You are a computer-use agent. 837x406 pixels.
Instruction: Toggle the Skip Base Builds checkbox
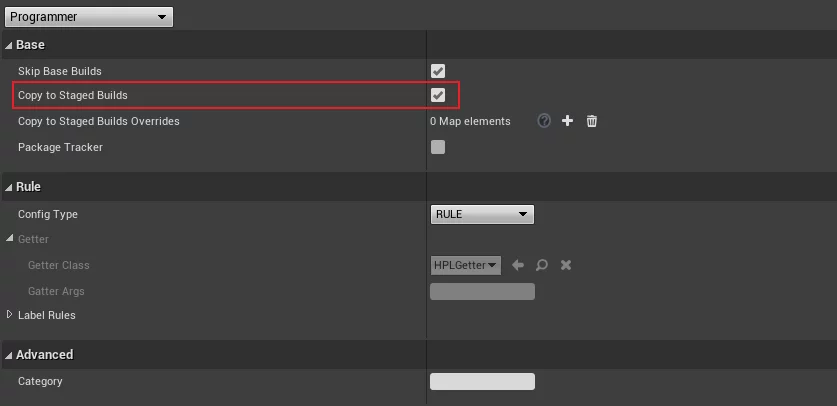(438, 71)
